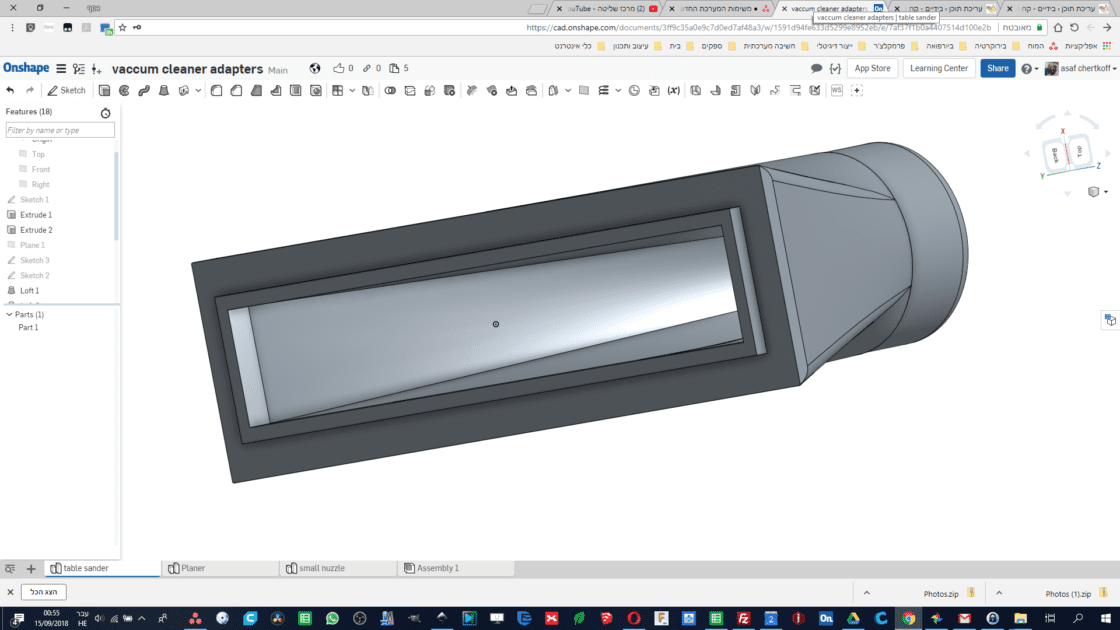Screen dimensions: 1120x630
Task: Select the table sander tab
Action: point(102,569)
